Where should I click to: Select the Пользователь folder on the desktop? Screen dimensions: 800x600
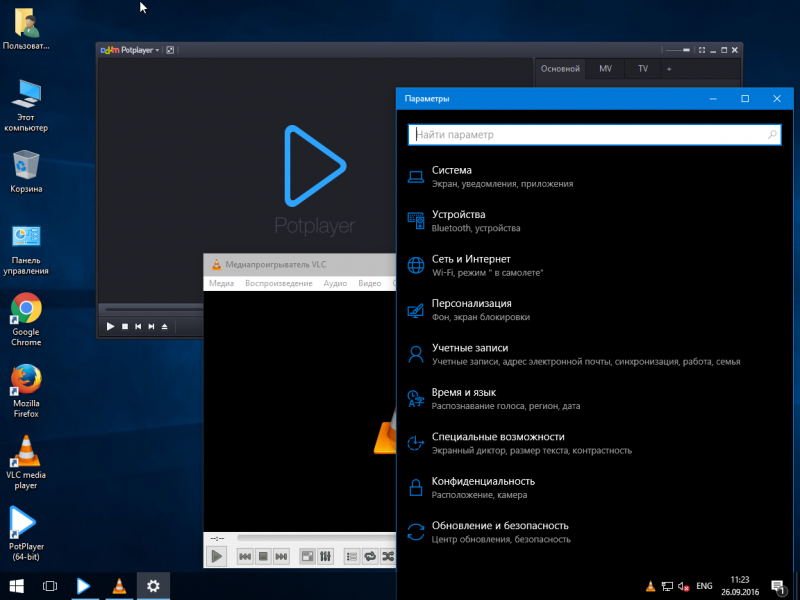click(x=26, y=29)
